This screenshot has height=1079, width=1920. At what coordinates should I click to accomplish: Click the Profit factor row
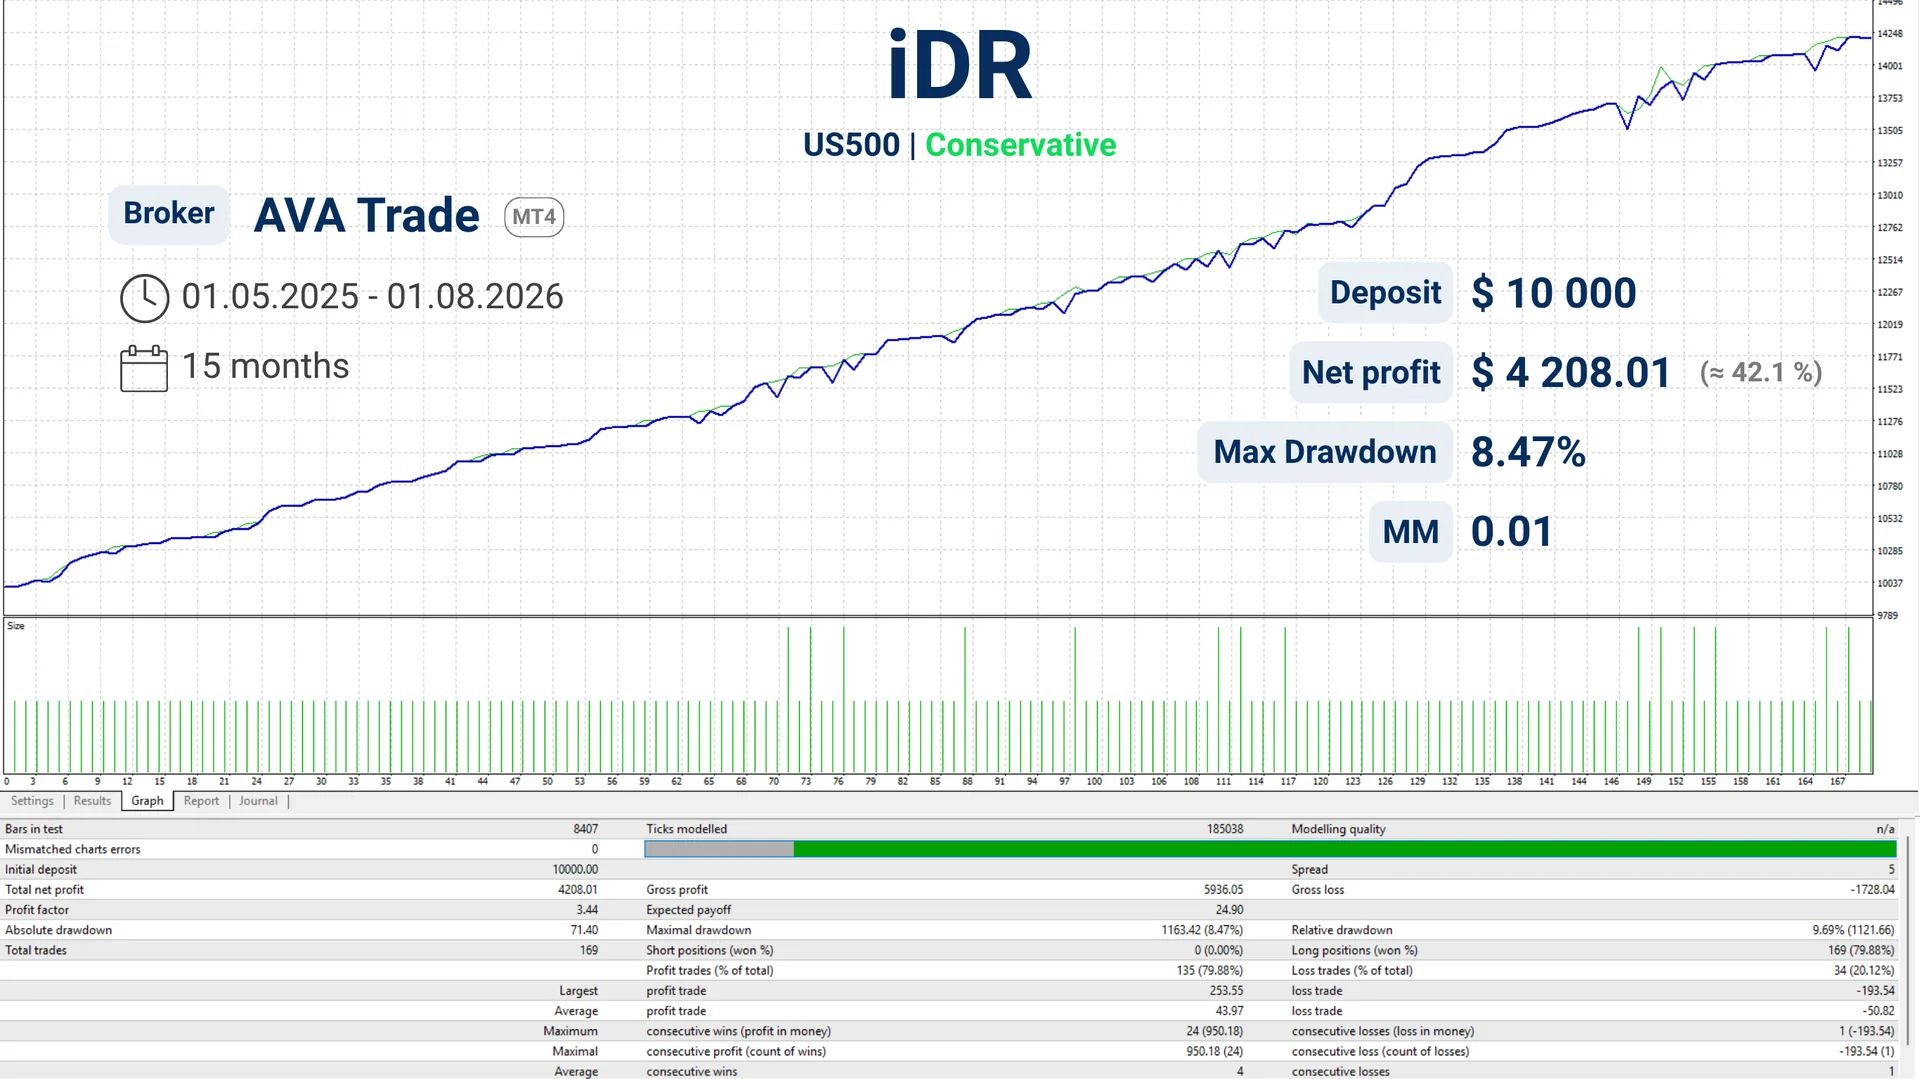tap(301, 910)
